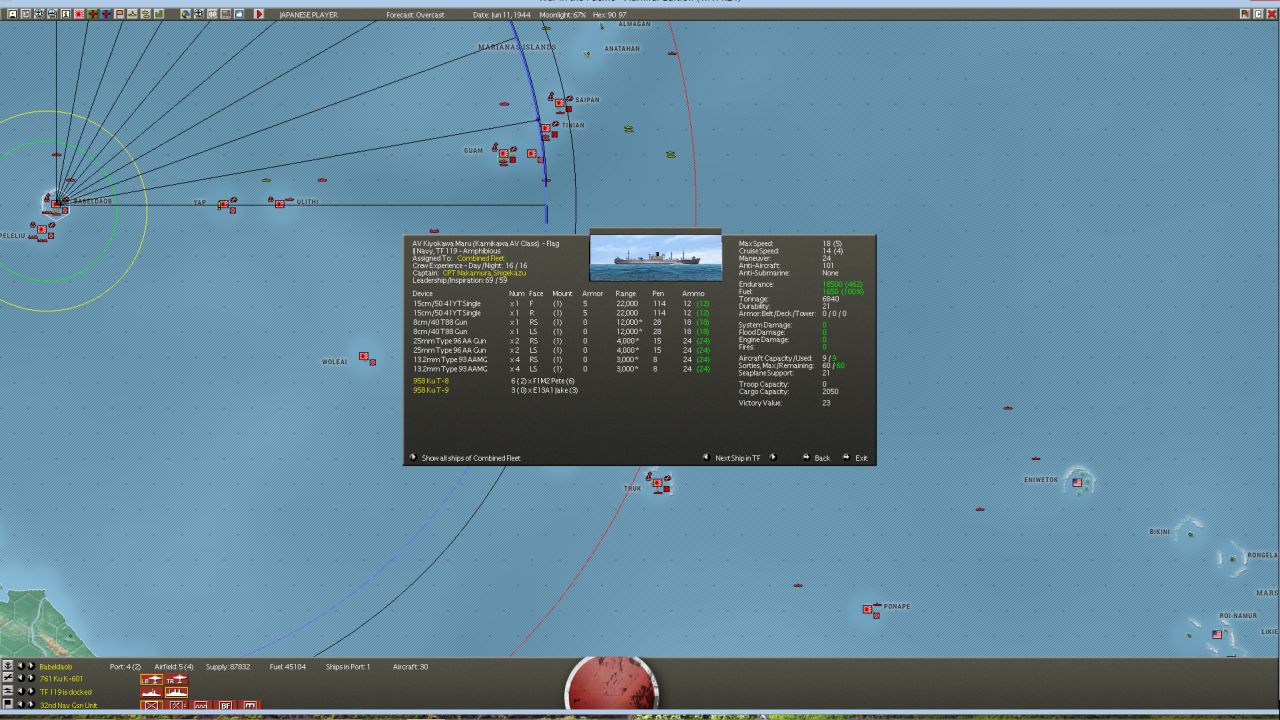Click the 'Airfield: 5 (4)' value
Viewport: 1280px width, 720px height.
click(x=174, y=666)
